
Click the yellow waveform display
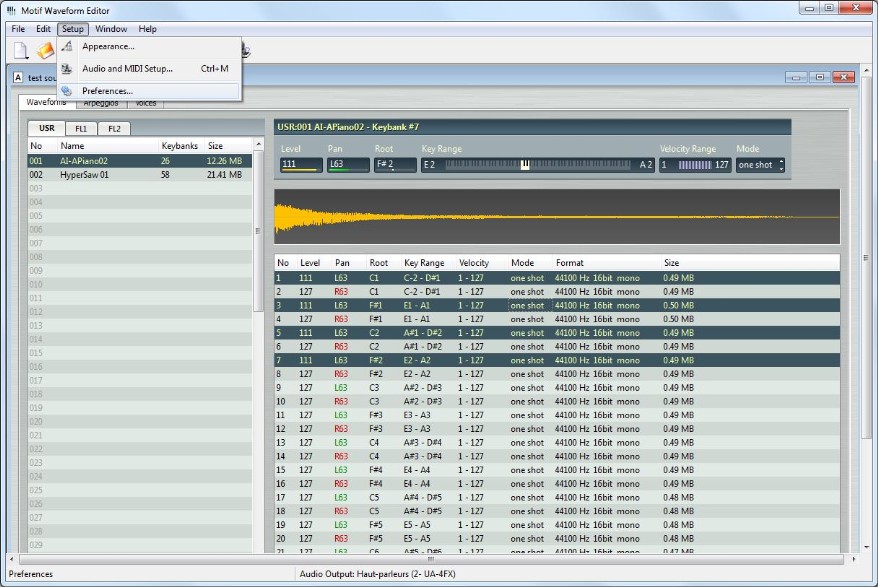(557, 217)
